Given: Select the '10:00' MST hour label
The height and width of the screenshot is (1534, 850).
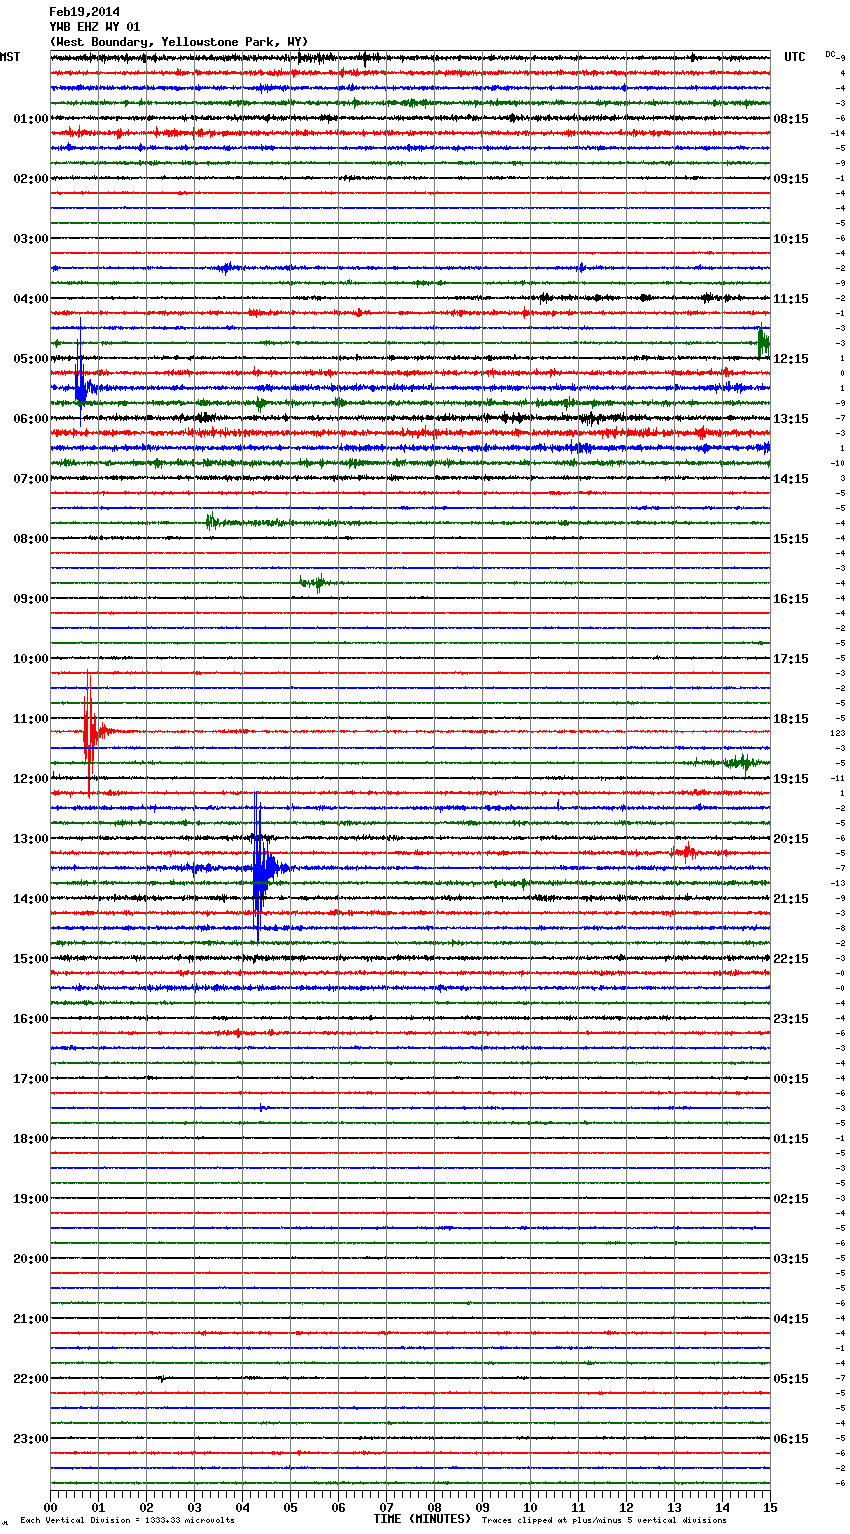Looking at the screenshot, I should pos(31,659).
